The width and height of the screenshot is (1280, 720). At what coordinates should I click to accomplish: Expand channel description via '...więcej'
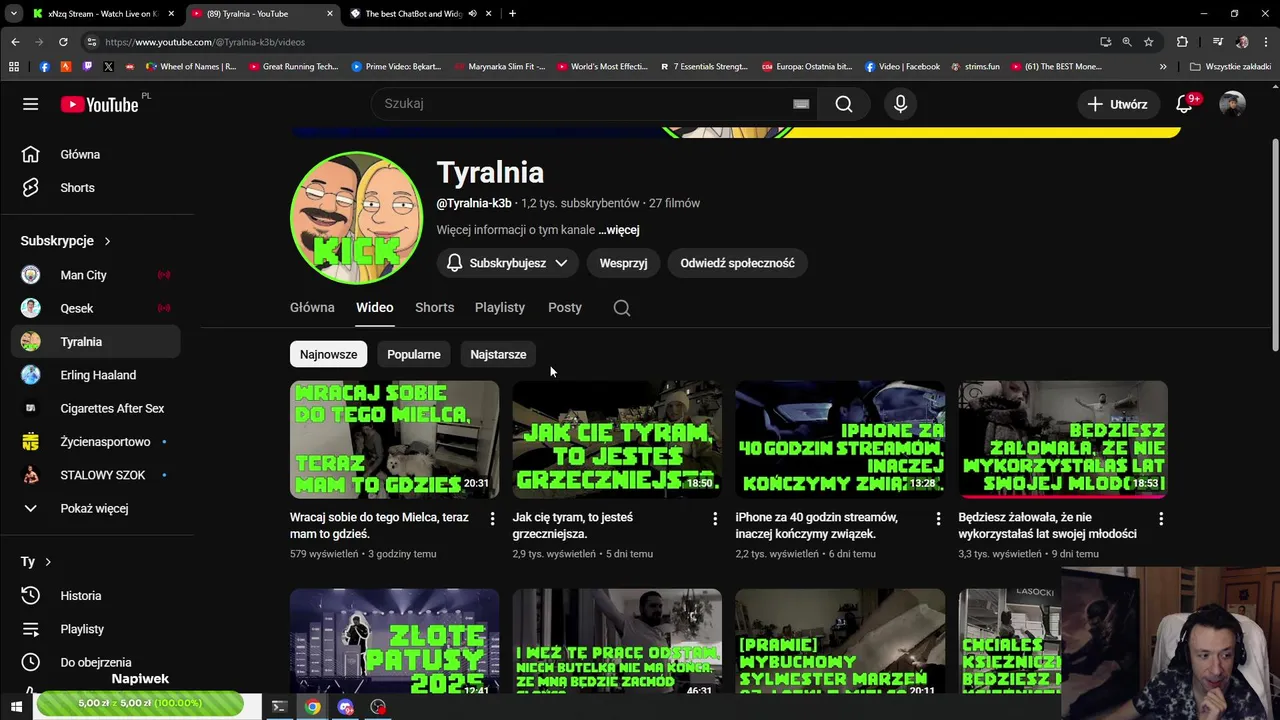click(x=619, y=230)
